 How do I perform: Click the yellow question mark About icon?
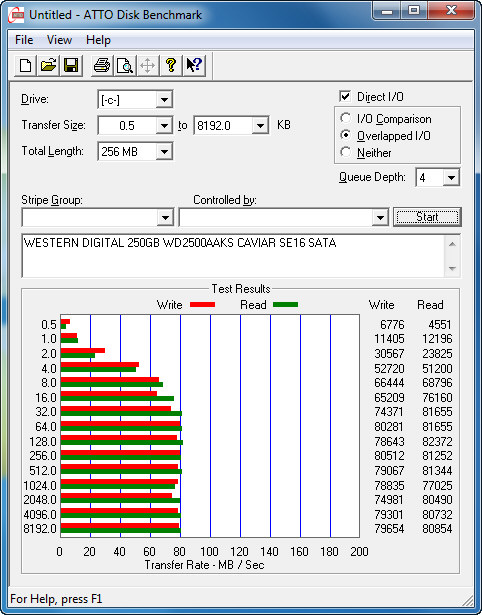(x=171, y=65)
